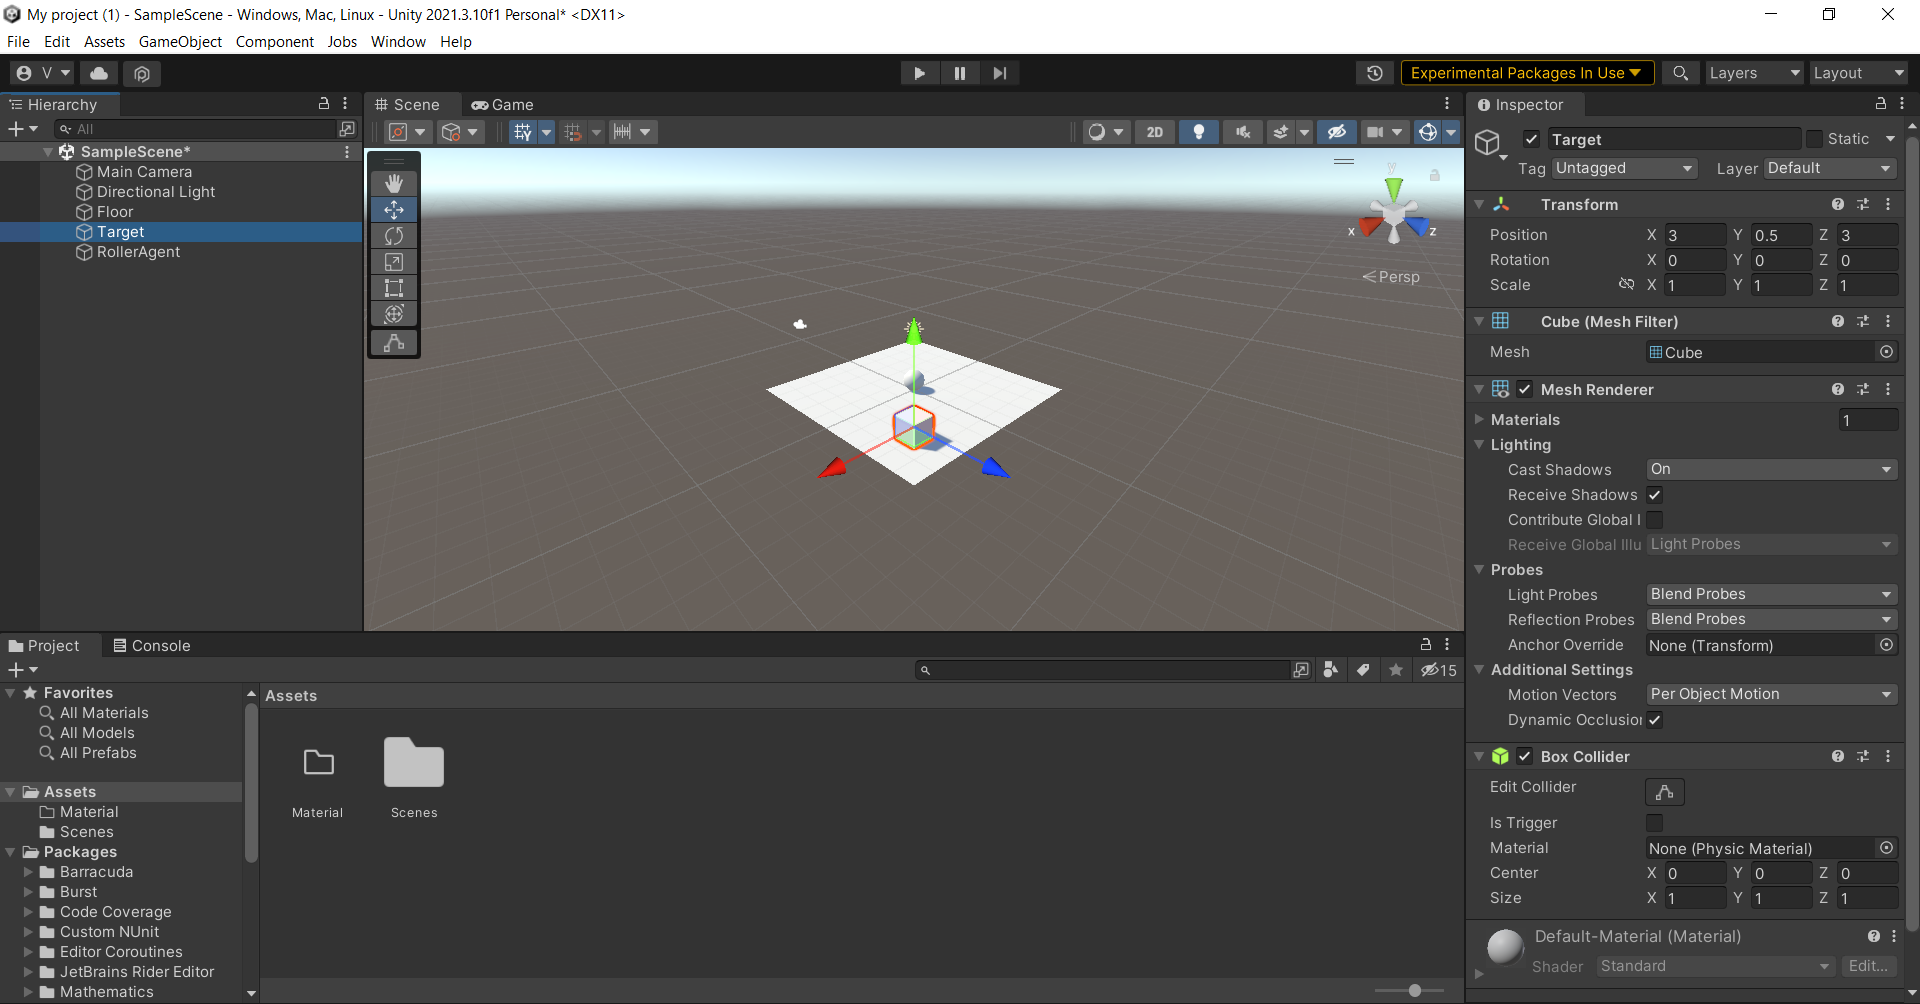Select the Move tool in the Scene toolbar
1920x1004 pixels.
pyautogui.click(x=393, y=209)
